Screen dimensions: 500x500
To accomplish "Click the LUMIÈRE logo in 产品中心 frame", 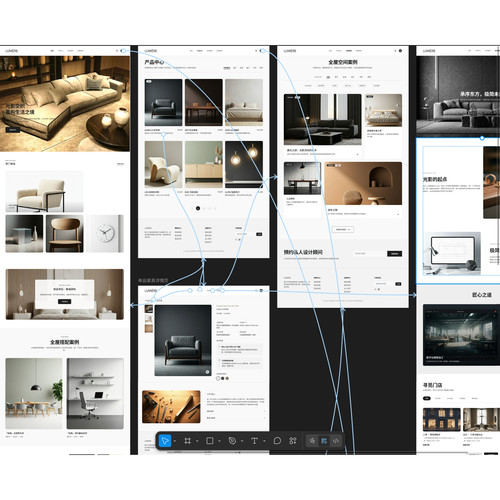I will (151, 51).
